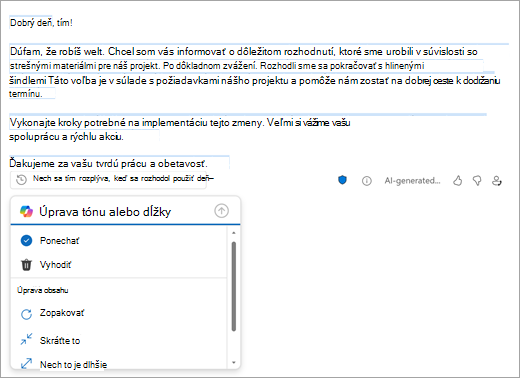Viewport: 520px width, 378px height.
Task: Select Zopakovať menu option
Action: coord(119,313)
